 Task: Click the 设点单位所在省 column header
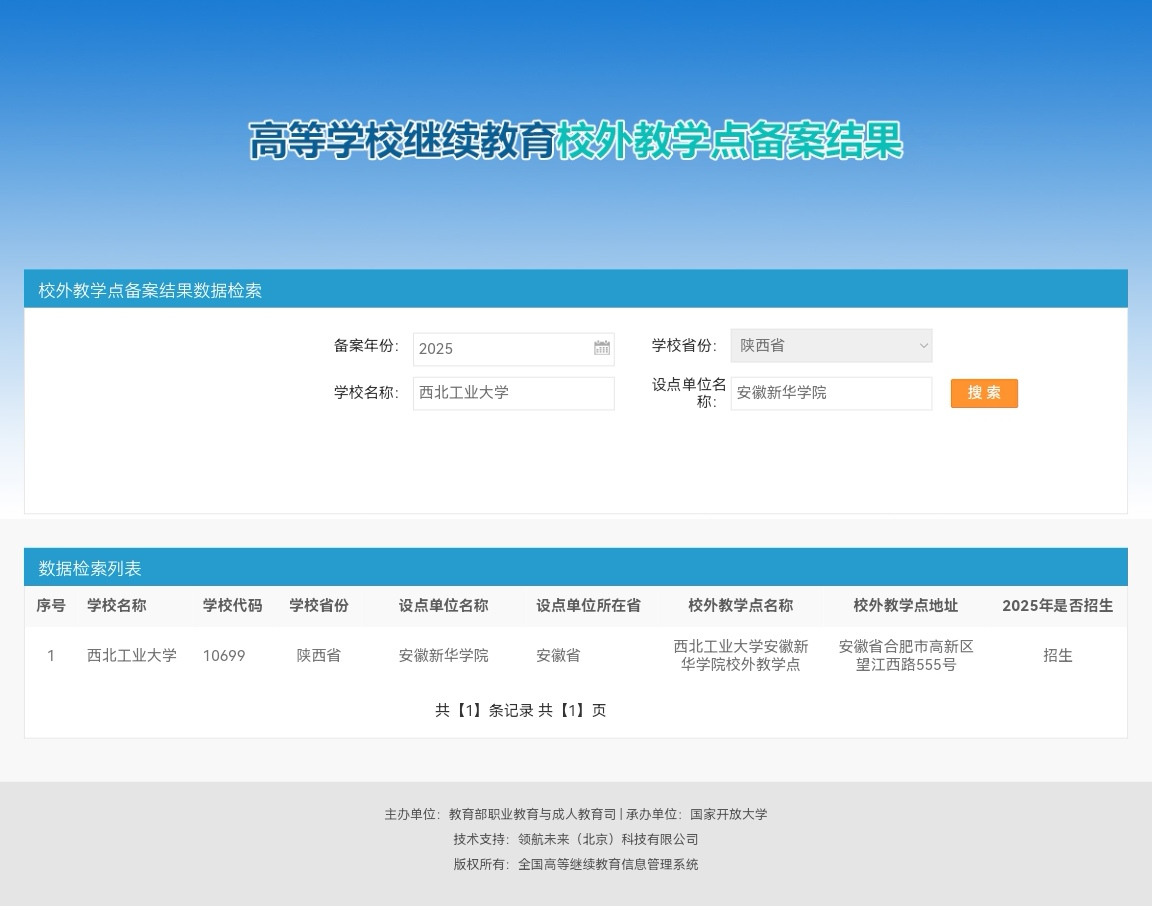[588, 606]
